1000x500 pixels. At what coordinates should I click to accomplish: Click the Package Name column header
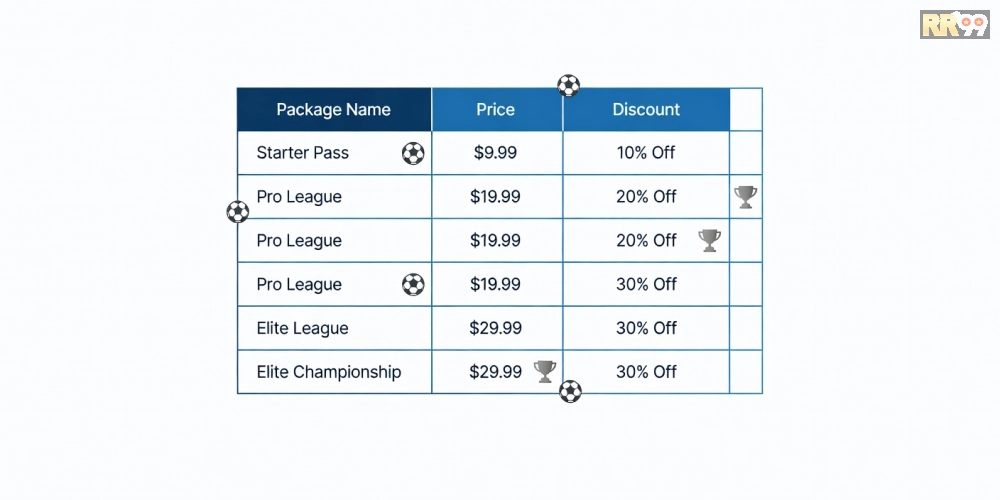click(x=333, y=110)
